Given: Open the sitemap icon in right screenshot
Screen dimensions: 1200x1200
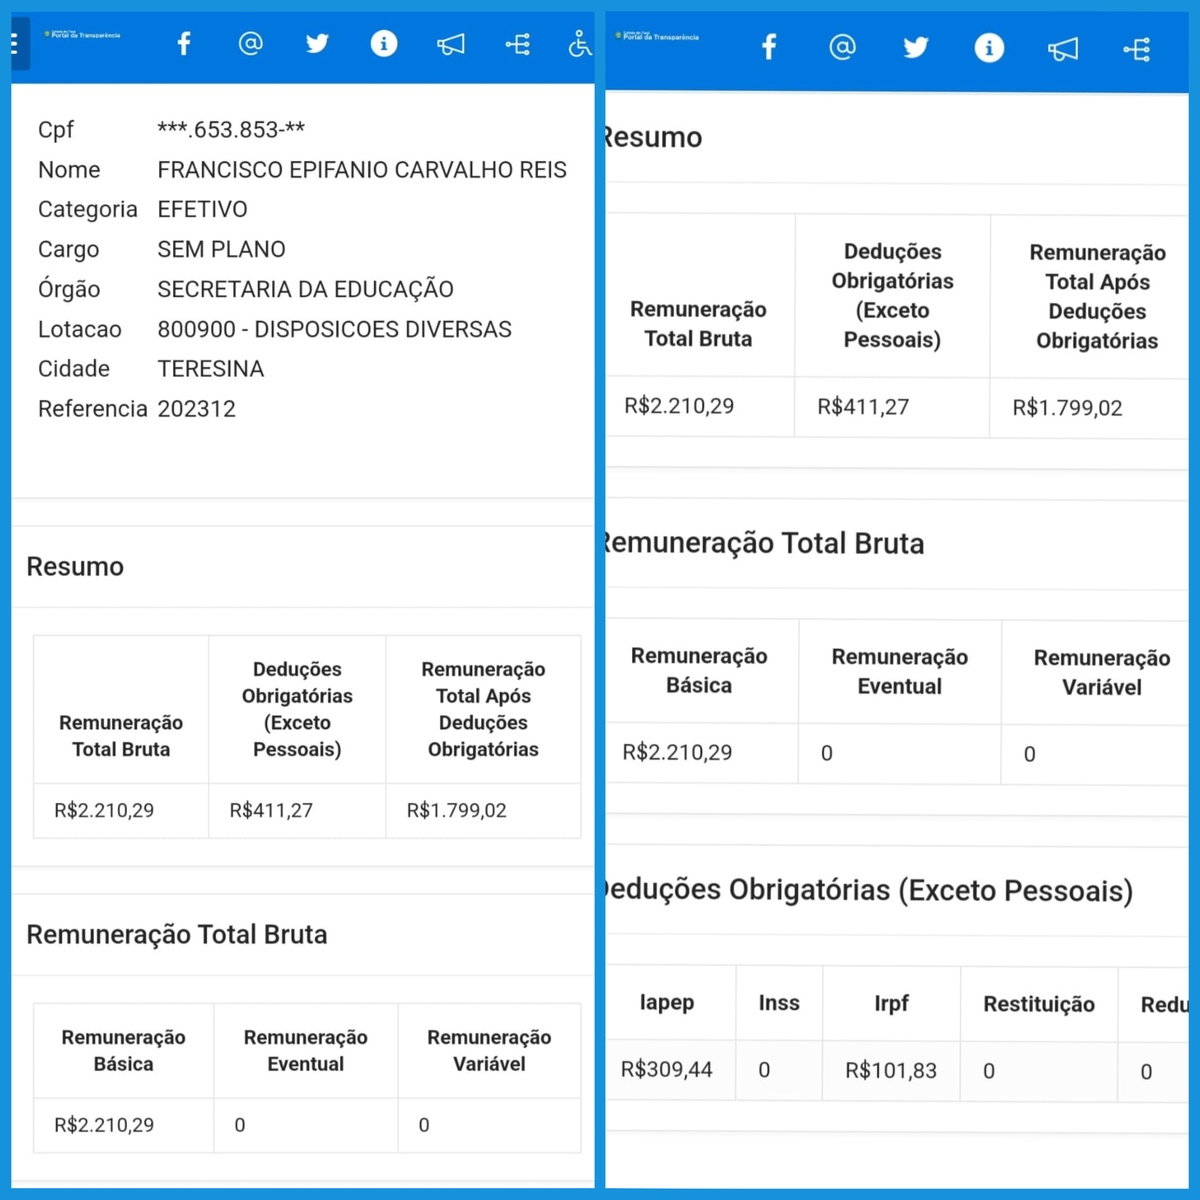Looking at the screenshot, I should [x=1137, y=48].
